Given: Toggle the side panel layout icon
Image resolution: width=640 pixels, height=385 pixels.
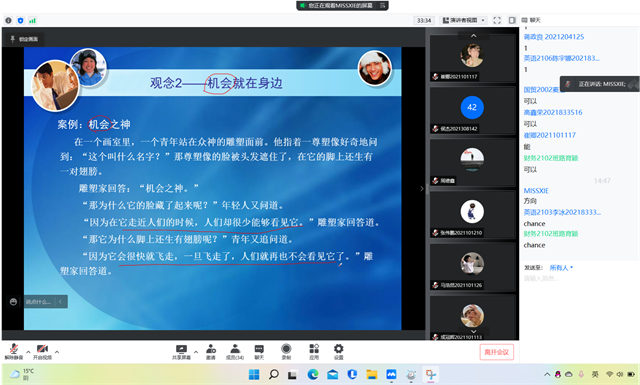Looking at the screenshot, I should pyautogui.click(x=512, y=20).
